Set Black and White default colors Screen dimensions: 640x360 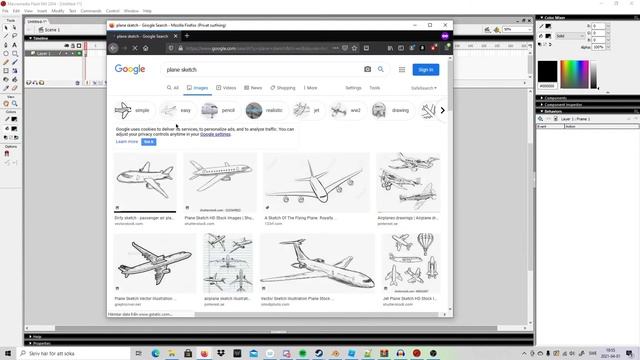6,138
